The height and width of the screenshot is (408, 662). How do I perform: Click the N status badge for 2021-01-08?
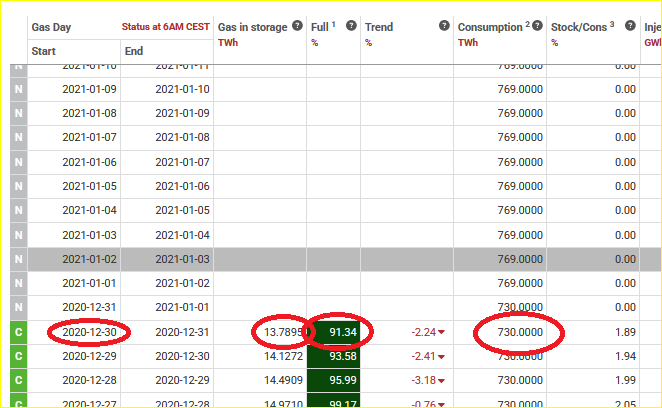19,114
